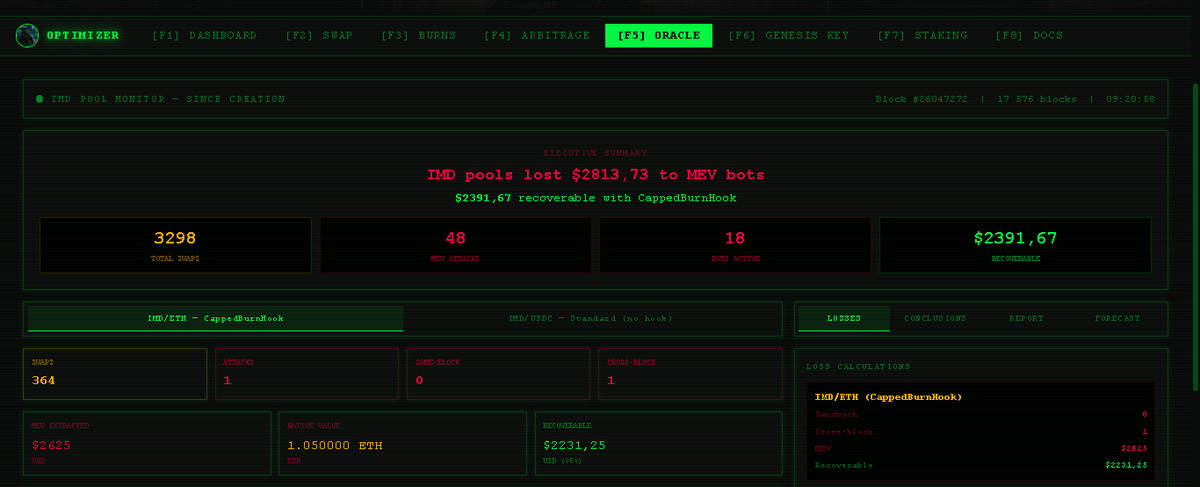This screenshot has height=487, width=1200.
Task: Click the 3298 Total Swaps card
Action: [x=175, y=245]
